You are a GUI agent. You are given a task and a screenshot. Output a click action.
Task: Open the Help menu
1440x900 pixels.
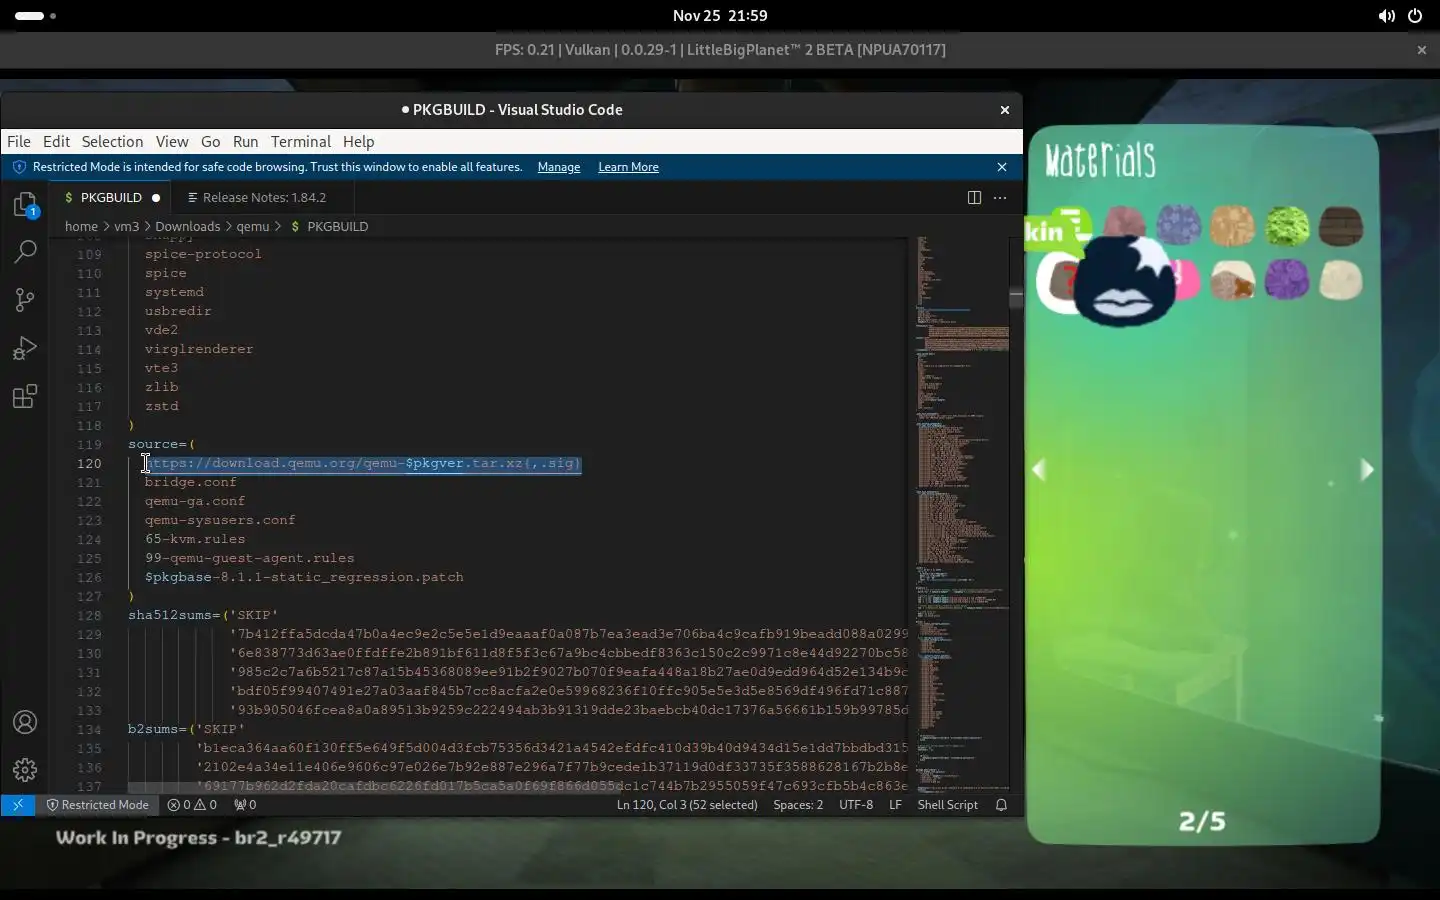tap(358, 141)
